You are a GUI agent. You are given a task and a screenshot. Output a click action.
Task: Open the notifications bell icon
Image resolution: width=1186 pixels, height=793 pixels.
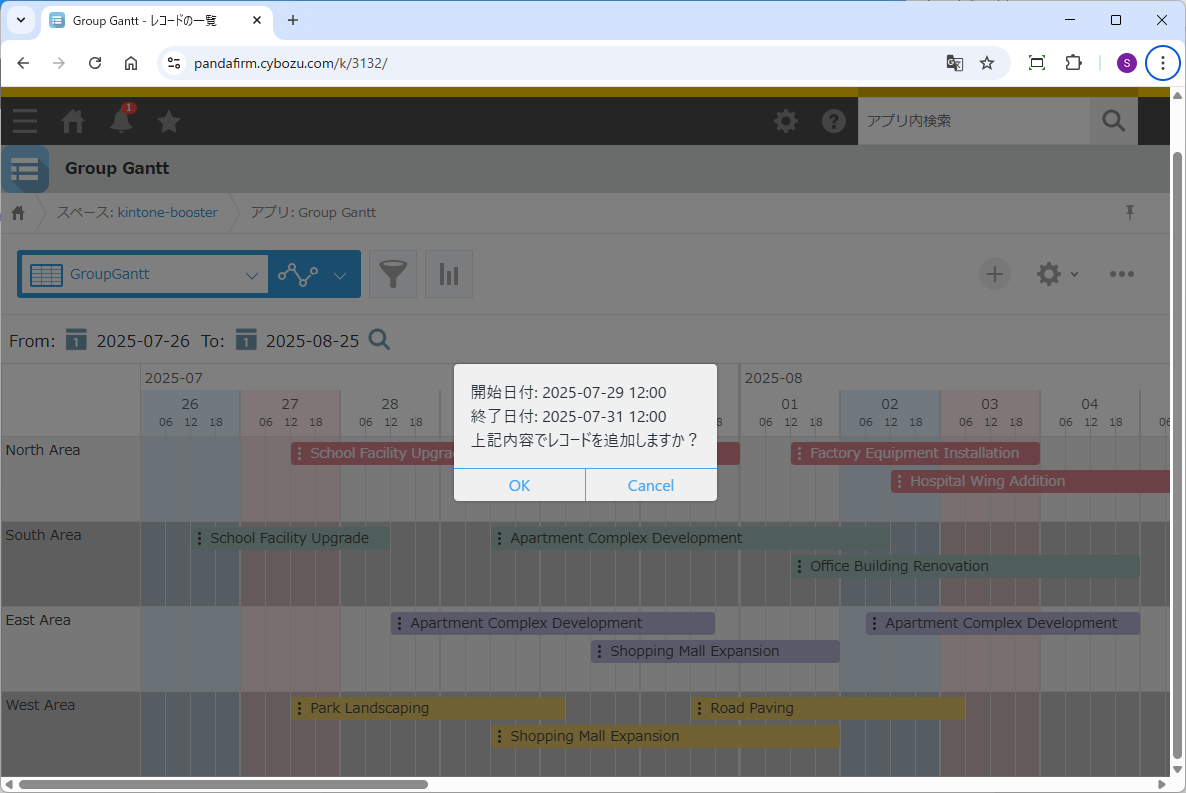pyautogui.click(x=121, y=121)
